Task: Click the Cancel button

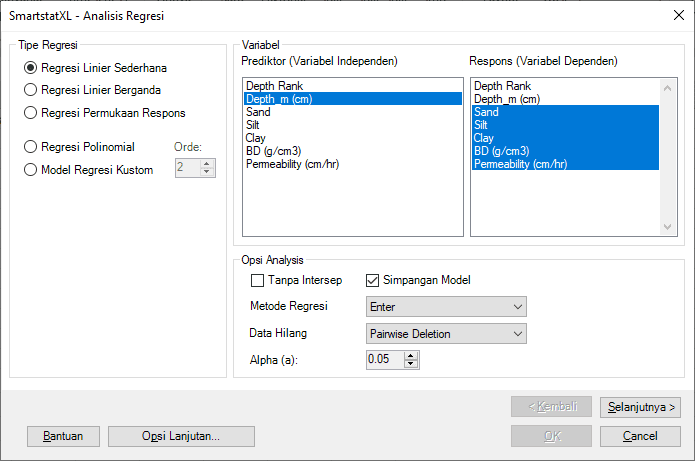Action: point(638,436)
